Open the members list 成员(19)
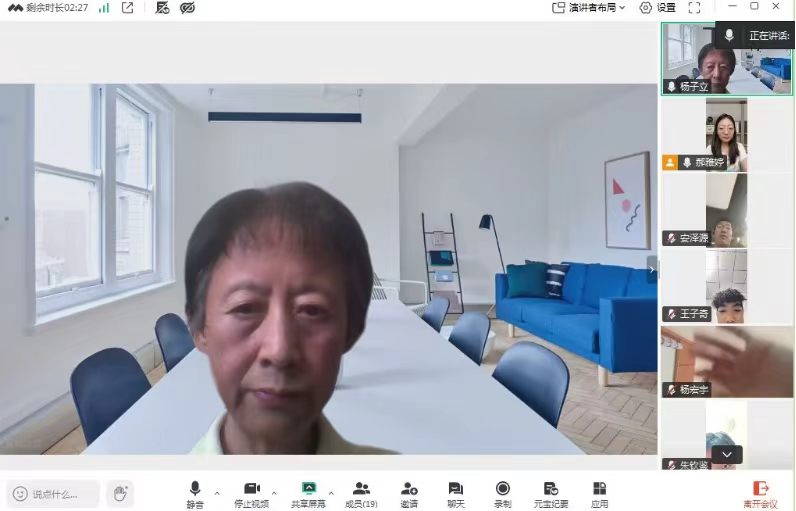This screenshot has width=796, height=511. pos(361,495)
